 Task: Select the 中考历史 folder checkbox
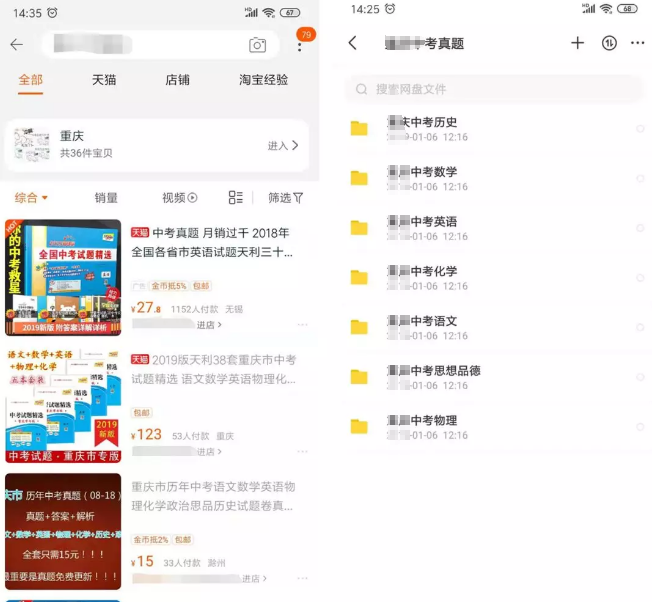(640, 129)
